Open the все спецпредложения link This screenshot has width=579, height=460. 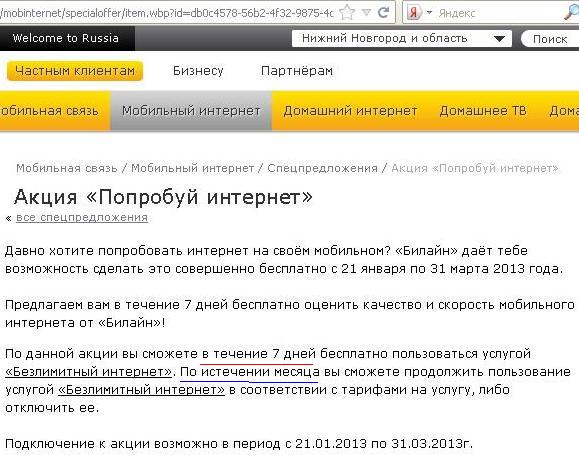point(82,217)
